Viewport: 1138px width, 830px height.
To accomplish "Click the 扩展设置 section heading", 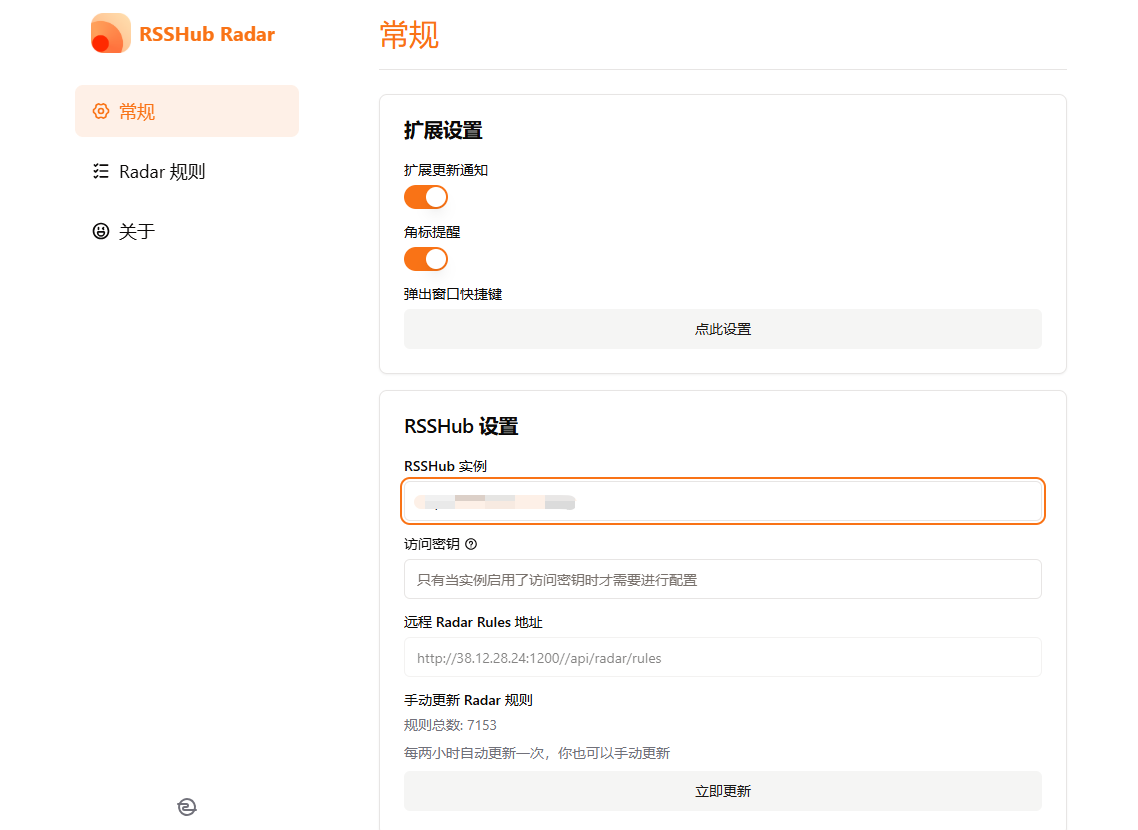I will coord(443,130).
